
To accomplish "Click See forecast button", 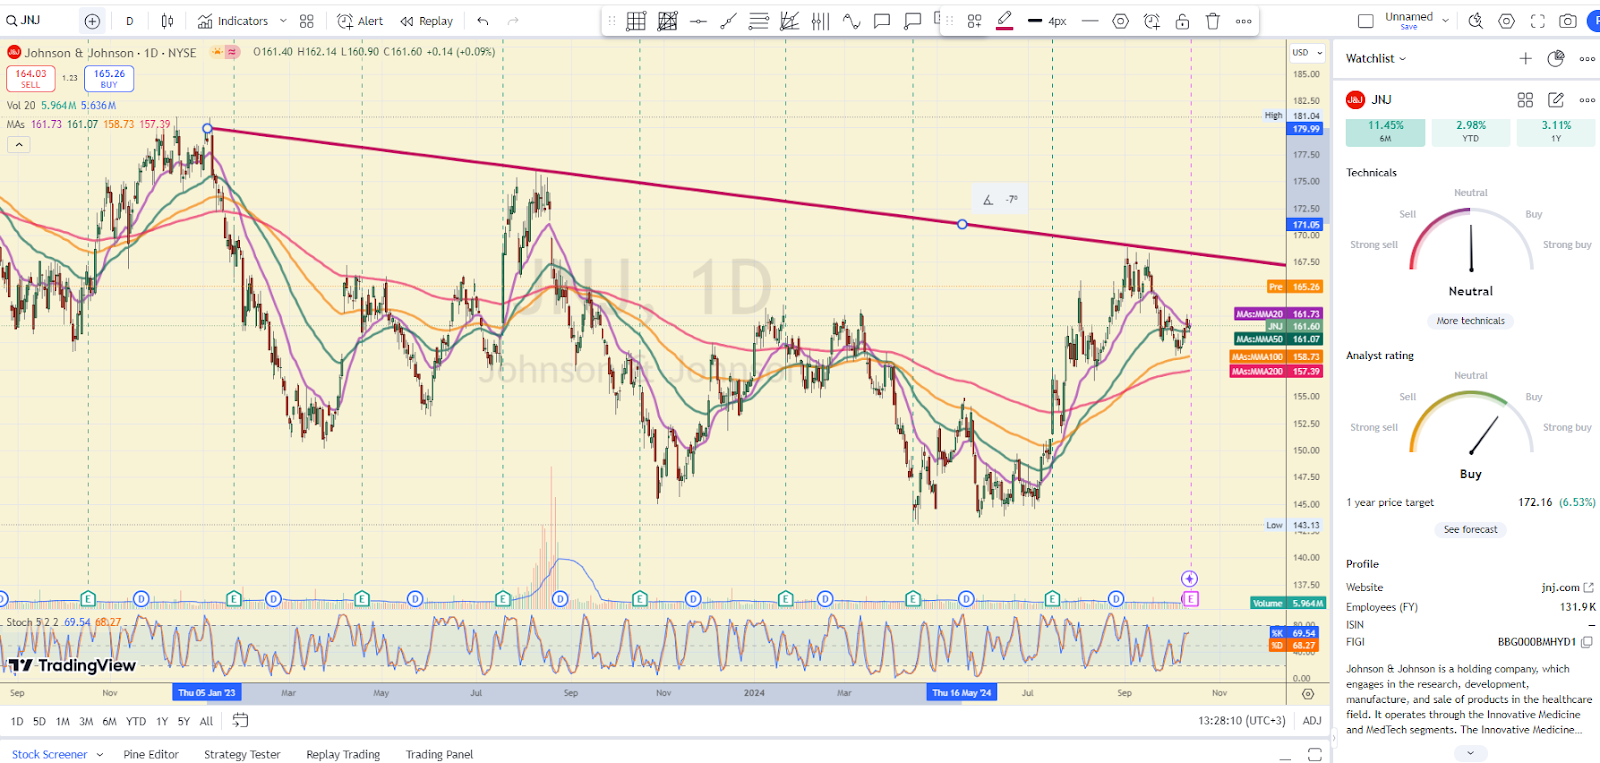I will (x=1470, y=530).
